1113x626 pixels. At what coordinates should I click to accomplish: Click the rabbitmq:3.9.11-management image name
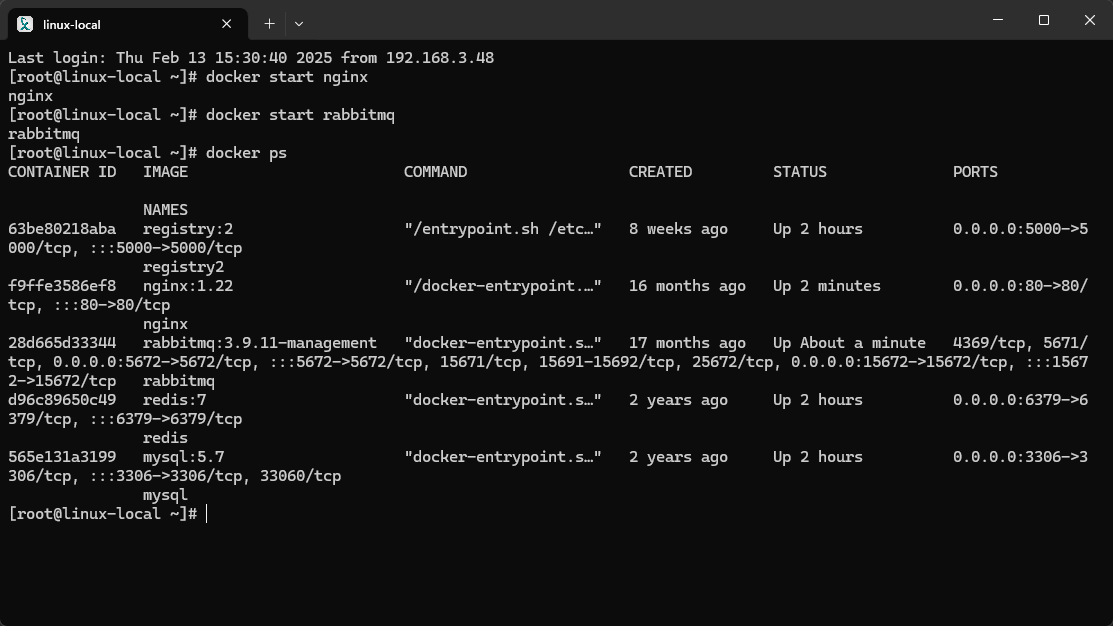click(x=260, y=343)
